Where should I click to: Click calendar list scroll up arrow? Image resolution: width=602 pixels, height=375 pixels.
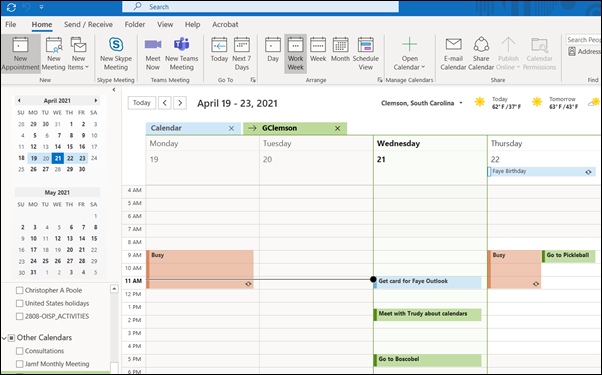[114, 289]
